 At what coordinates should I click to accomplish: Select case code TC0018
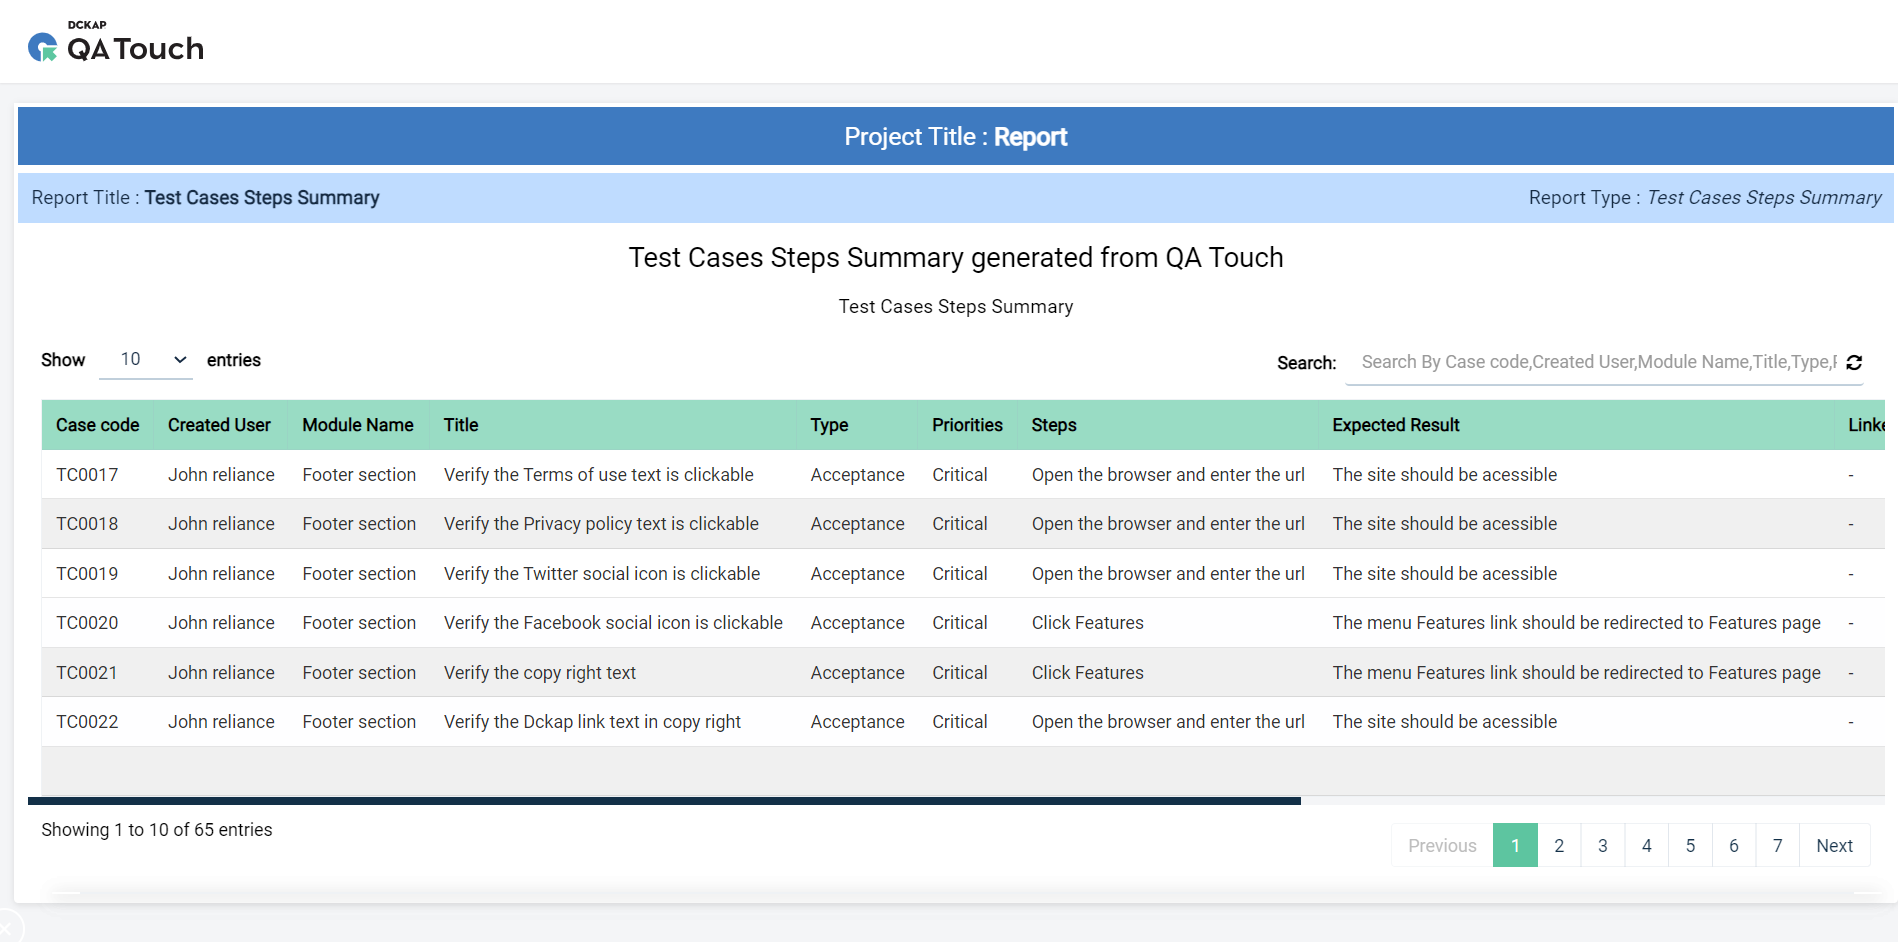tap(87, 524)
